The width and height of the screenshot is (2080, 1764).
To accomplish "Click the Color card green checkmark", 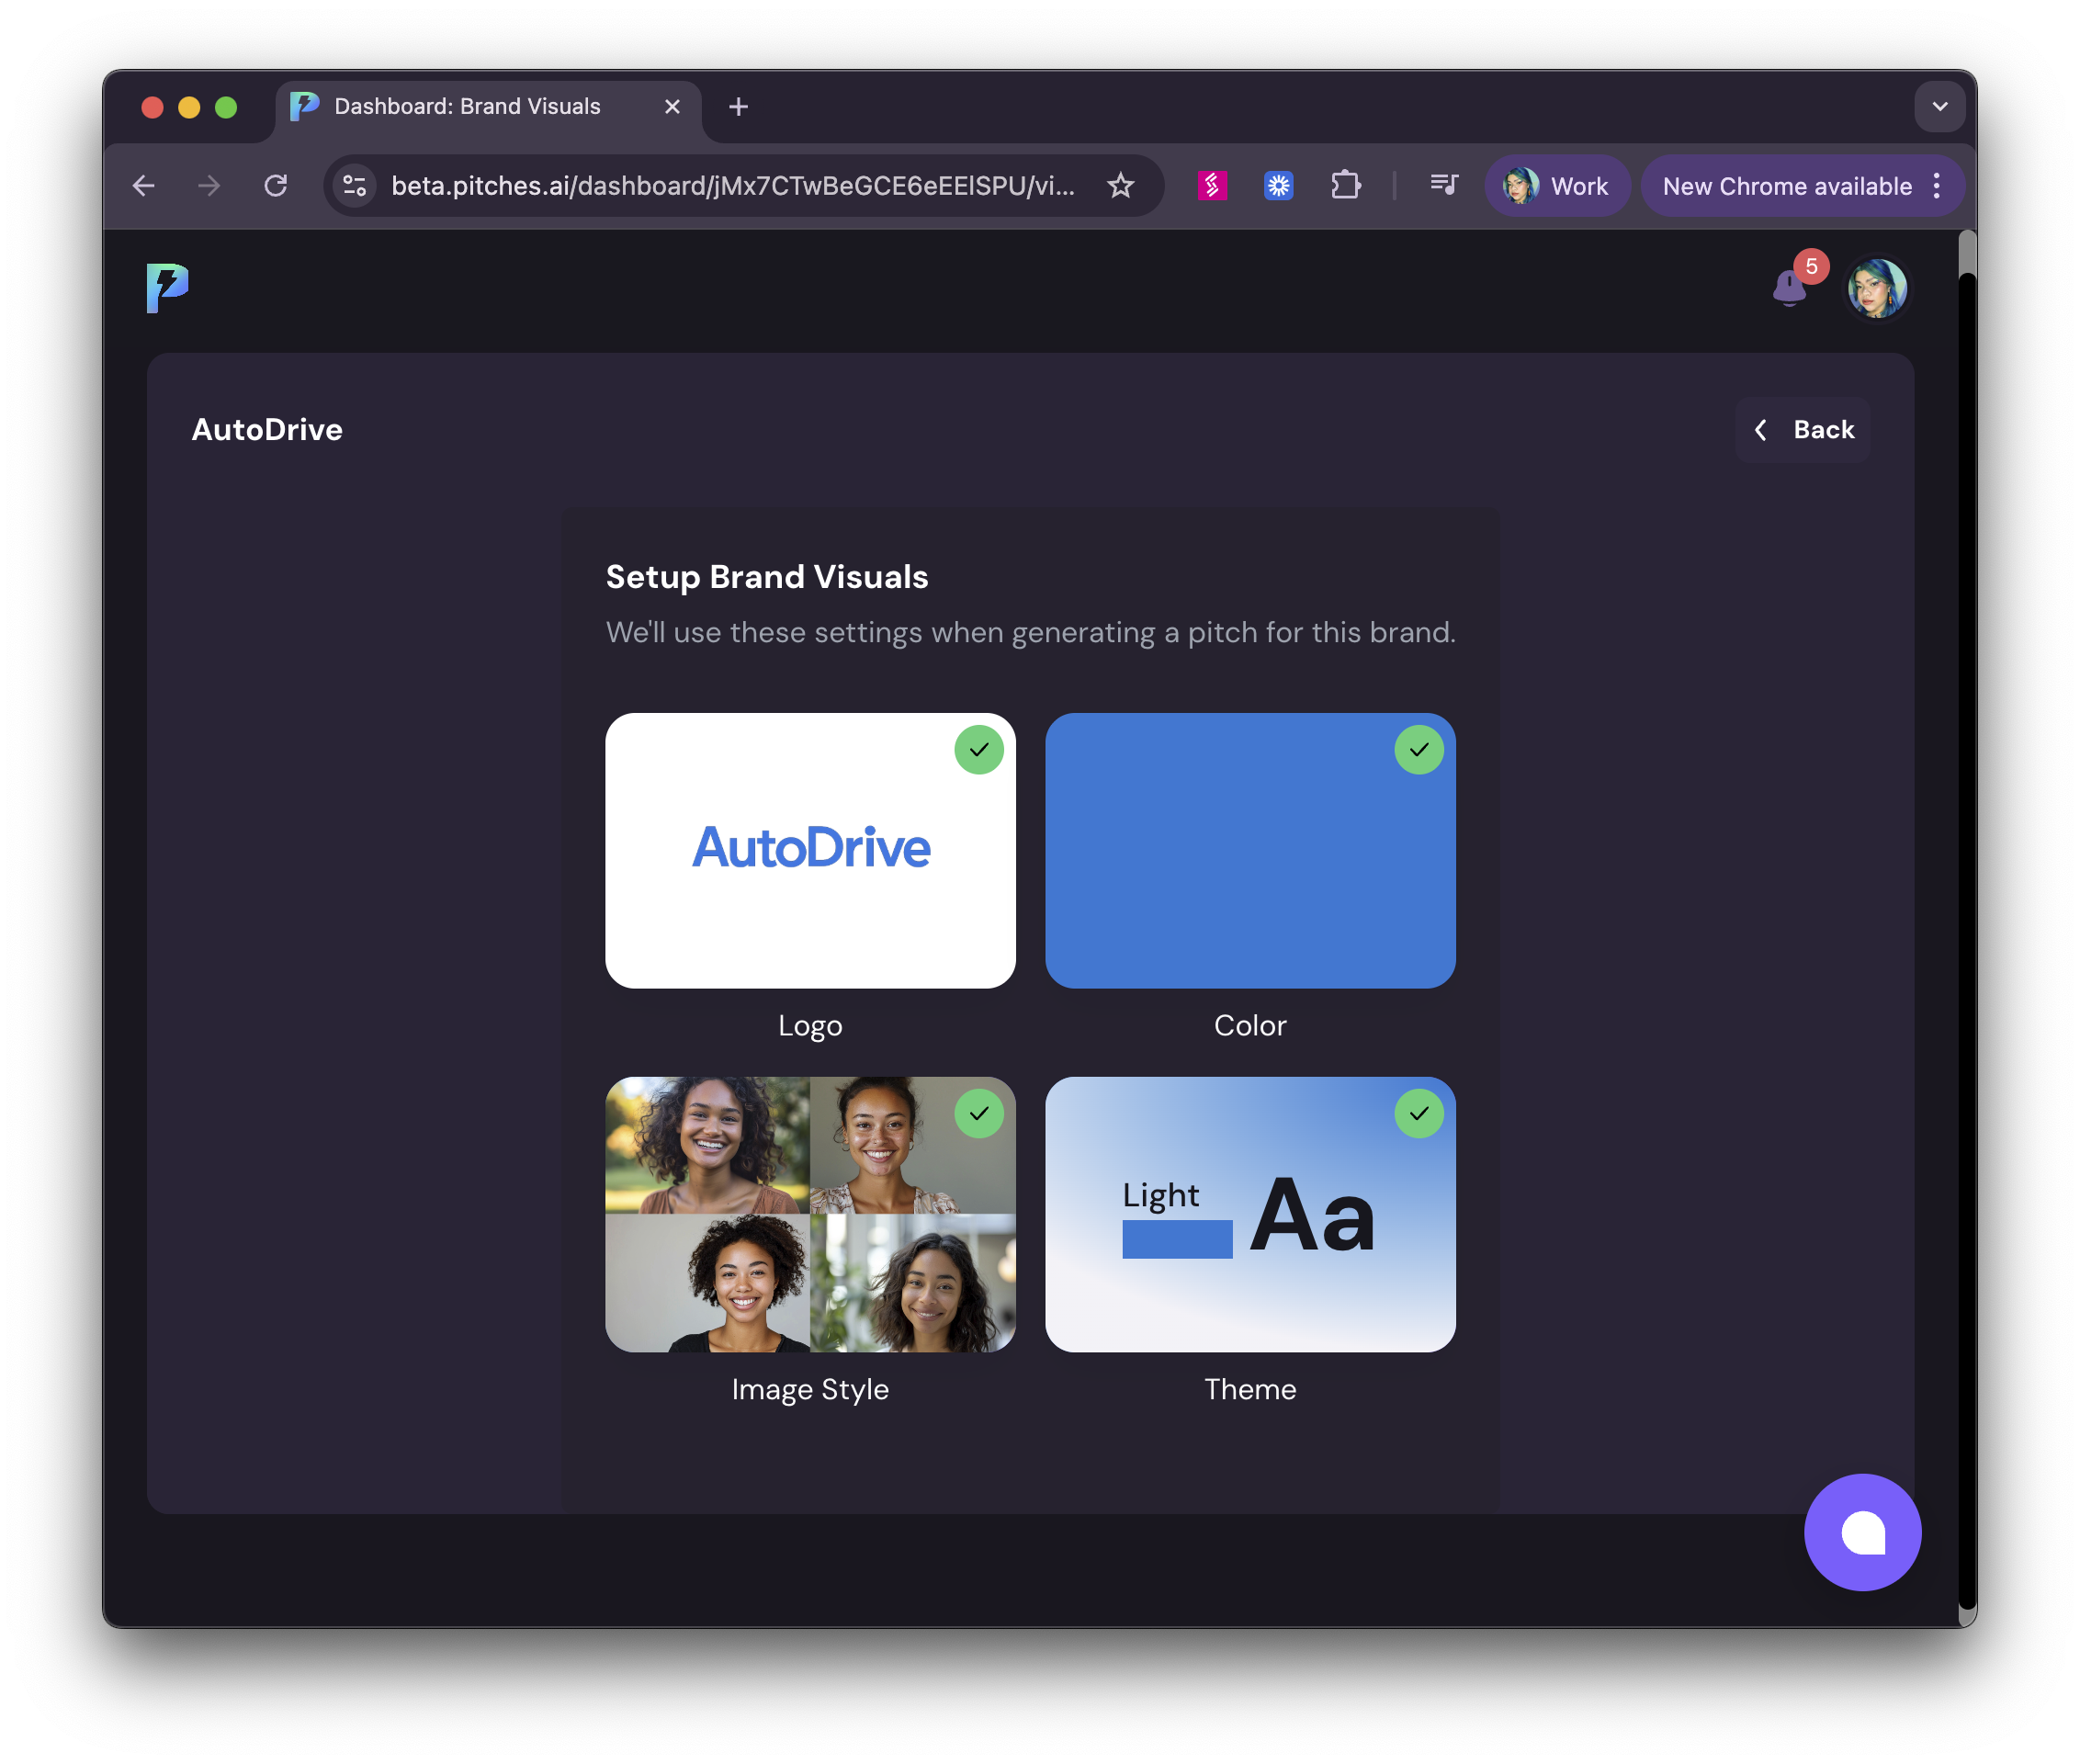I will pos(1418,750).
